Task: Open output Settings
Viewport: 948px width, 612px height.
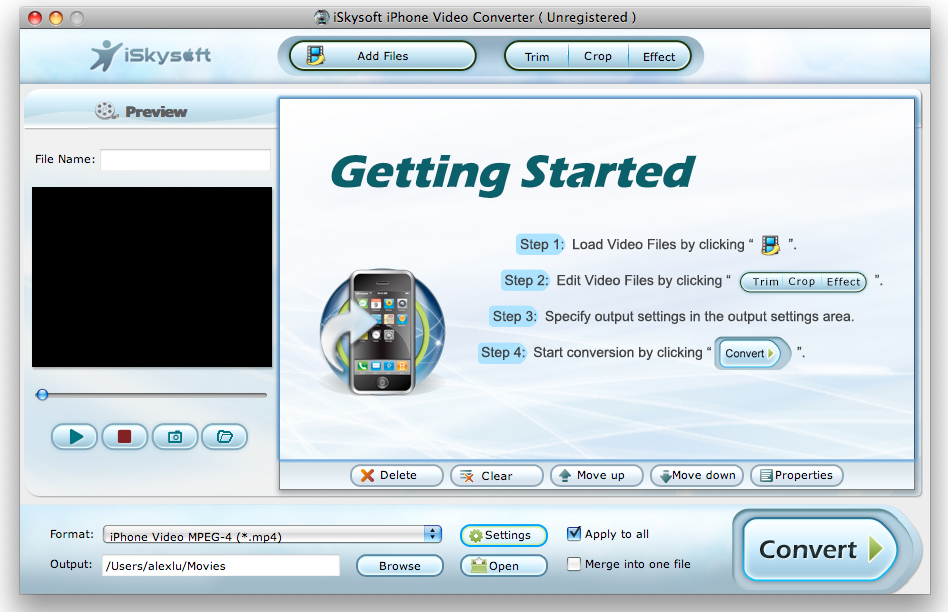Action: coord(504,535)
